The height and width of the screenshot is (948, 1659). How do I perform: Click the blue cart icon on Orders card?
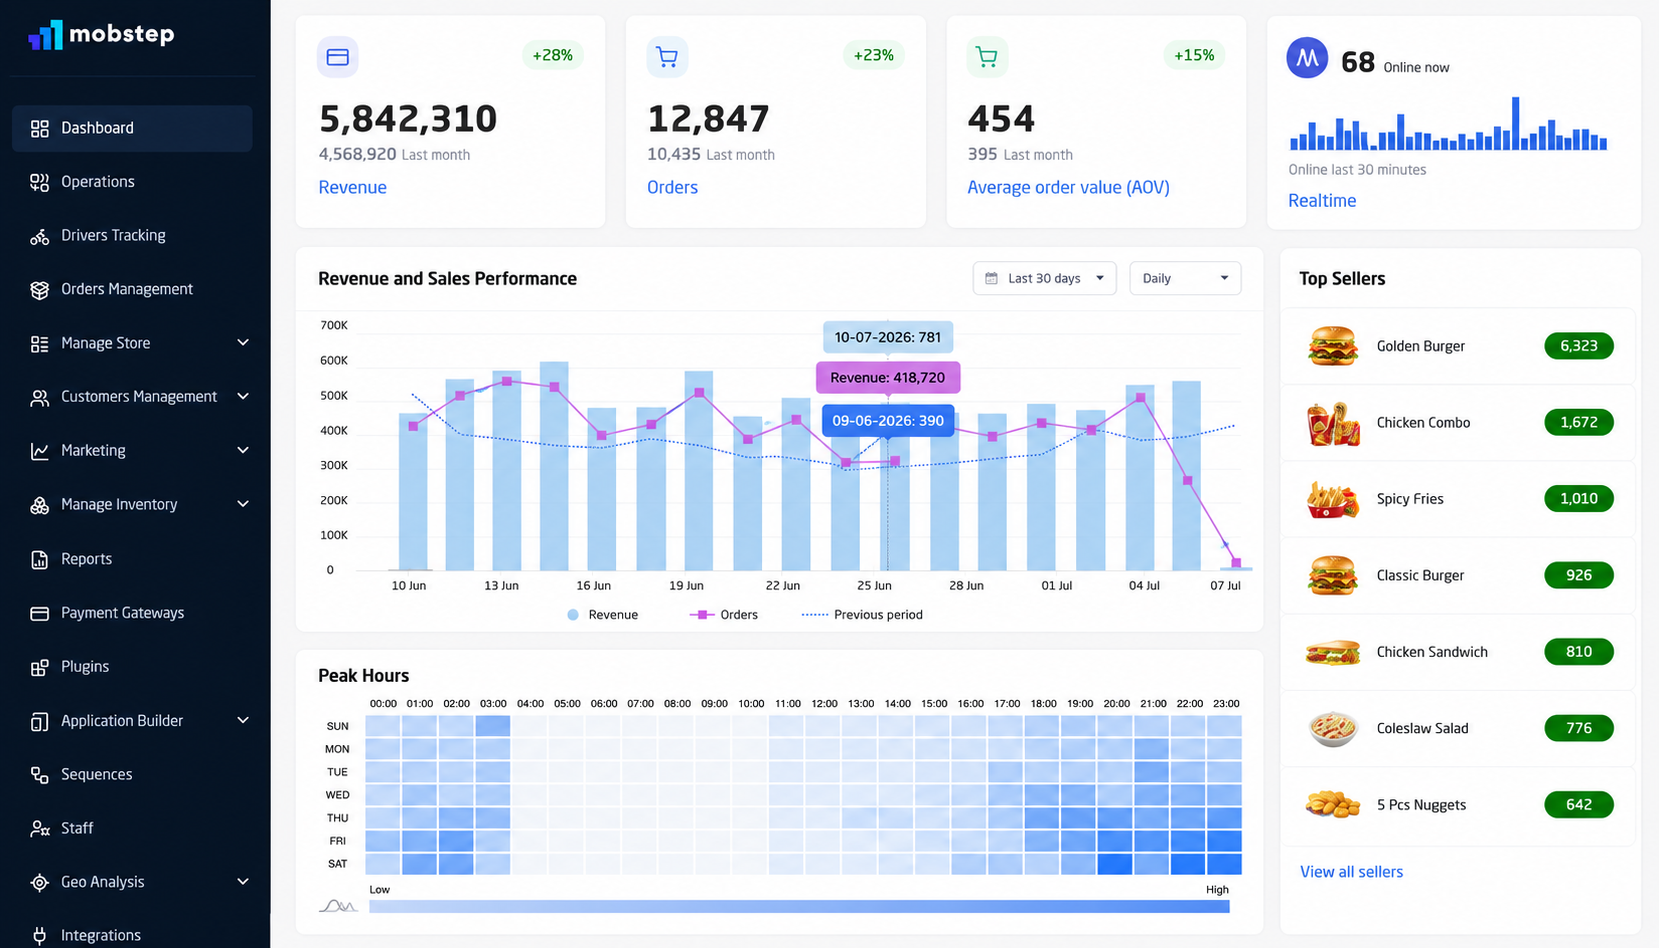667,57
